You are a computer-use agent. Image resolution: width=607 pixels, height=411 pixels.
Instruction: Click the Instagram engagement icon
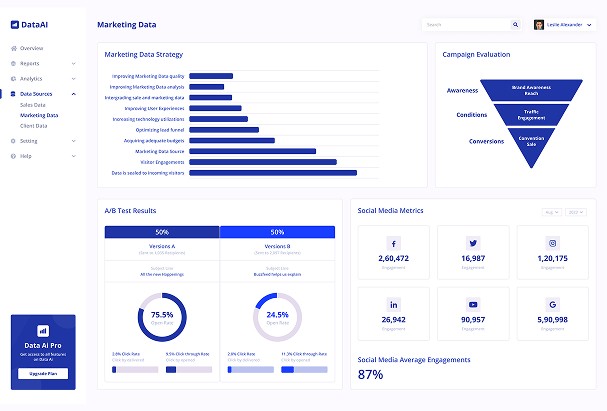(552, 243)
